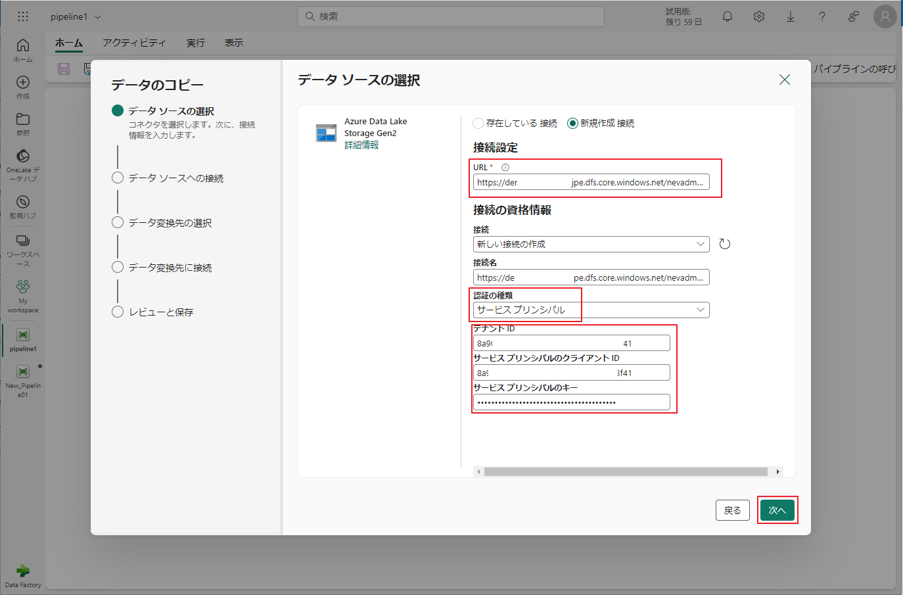This screenshot has height=595, width=903.
Task: Click パイプラインの呼び toolbar item
Action: coord(855,69)
